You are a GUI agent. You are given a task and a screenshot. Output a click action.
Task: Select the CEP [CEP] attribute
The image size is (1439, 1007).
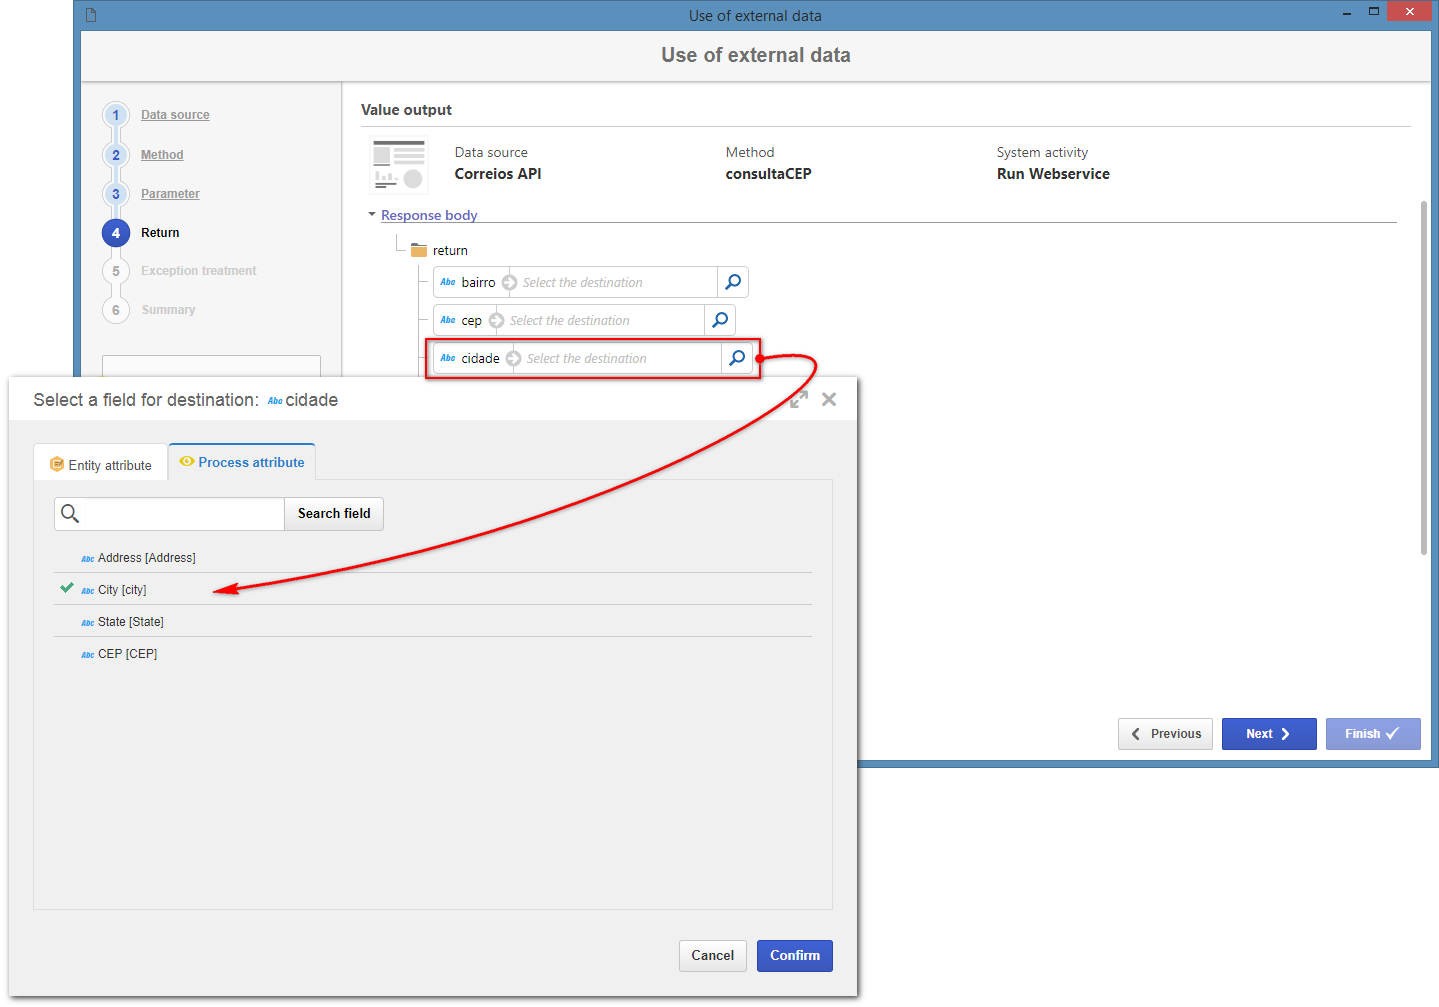432,653
